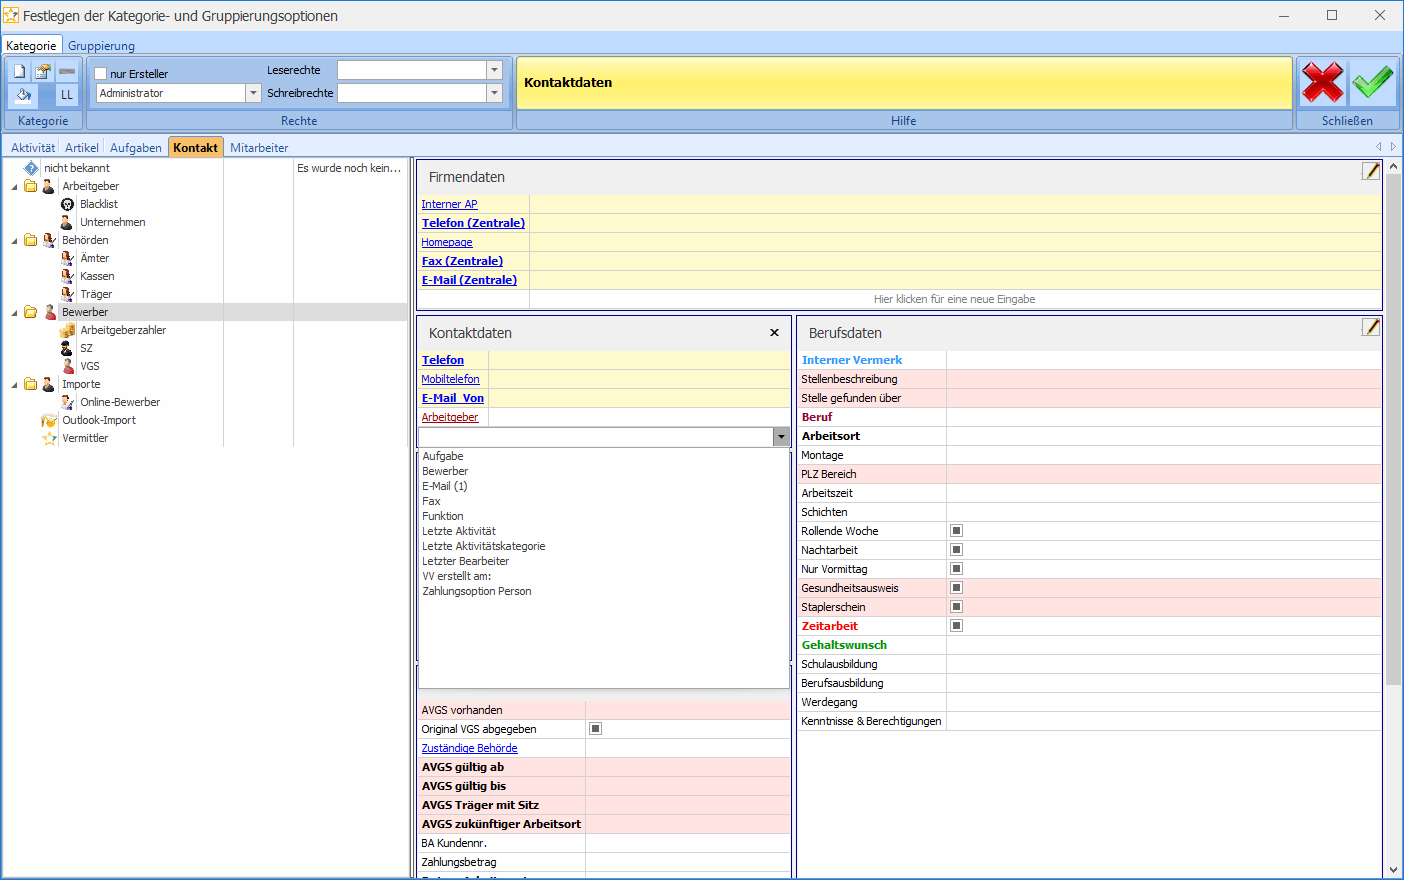Image resolution: width=1404 pixels, height=880 pixels.
Task: Open the paint bucket color fill tool
Action: pyautogui.click(x=23, y=95)
